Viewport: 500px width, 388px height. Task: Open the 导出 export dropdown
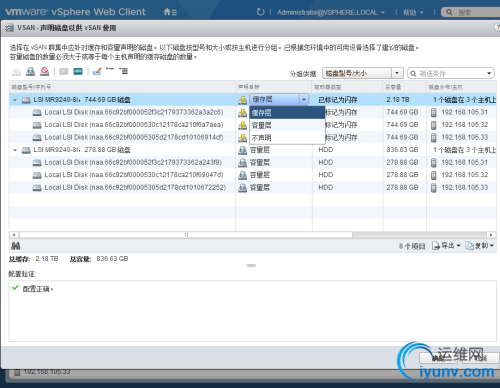pyautogui.click(x=446, y=246)
